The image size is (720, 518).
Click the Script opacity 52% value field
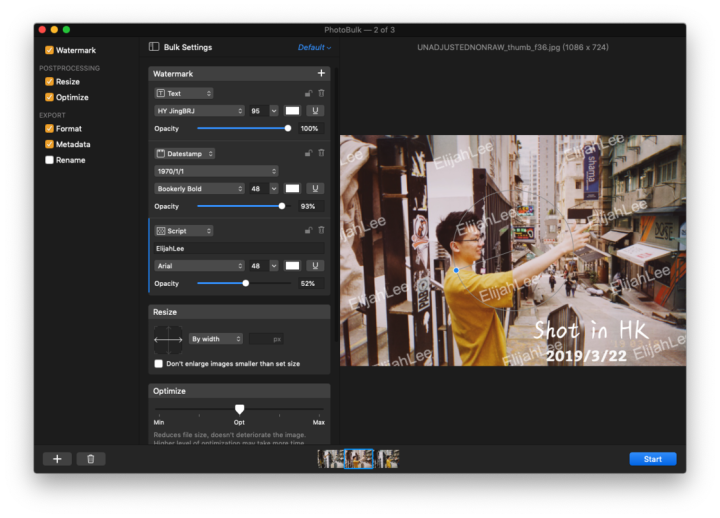[x=310, y=283]
